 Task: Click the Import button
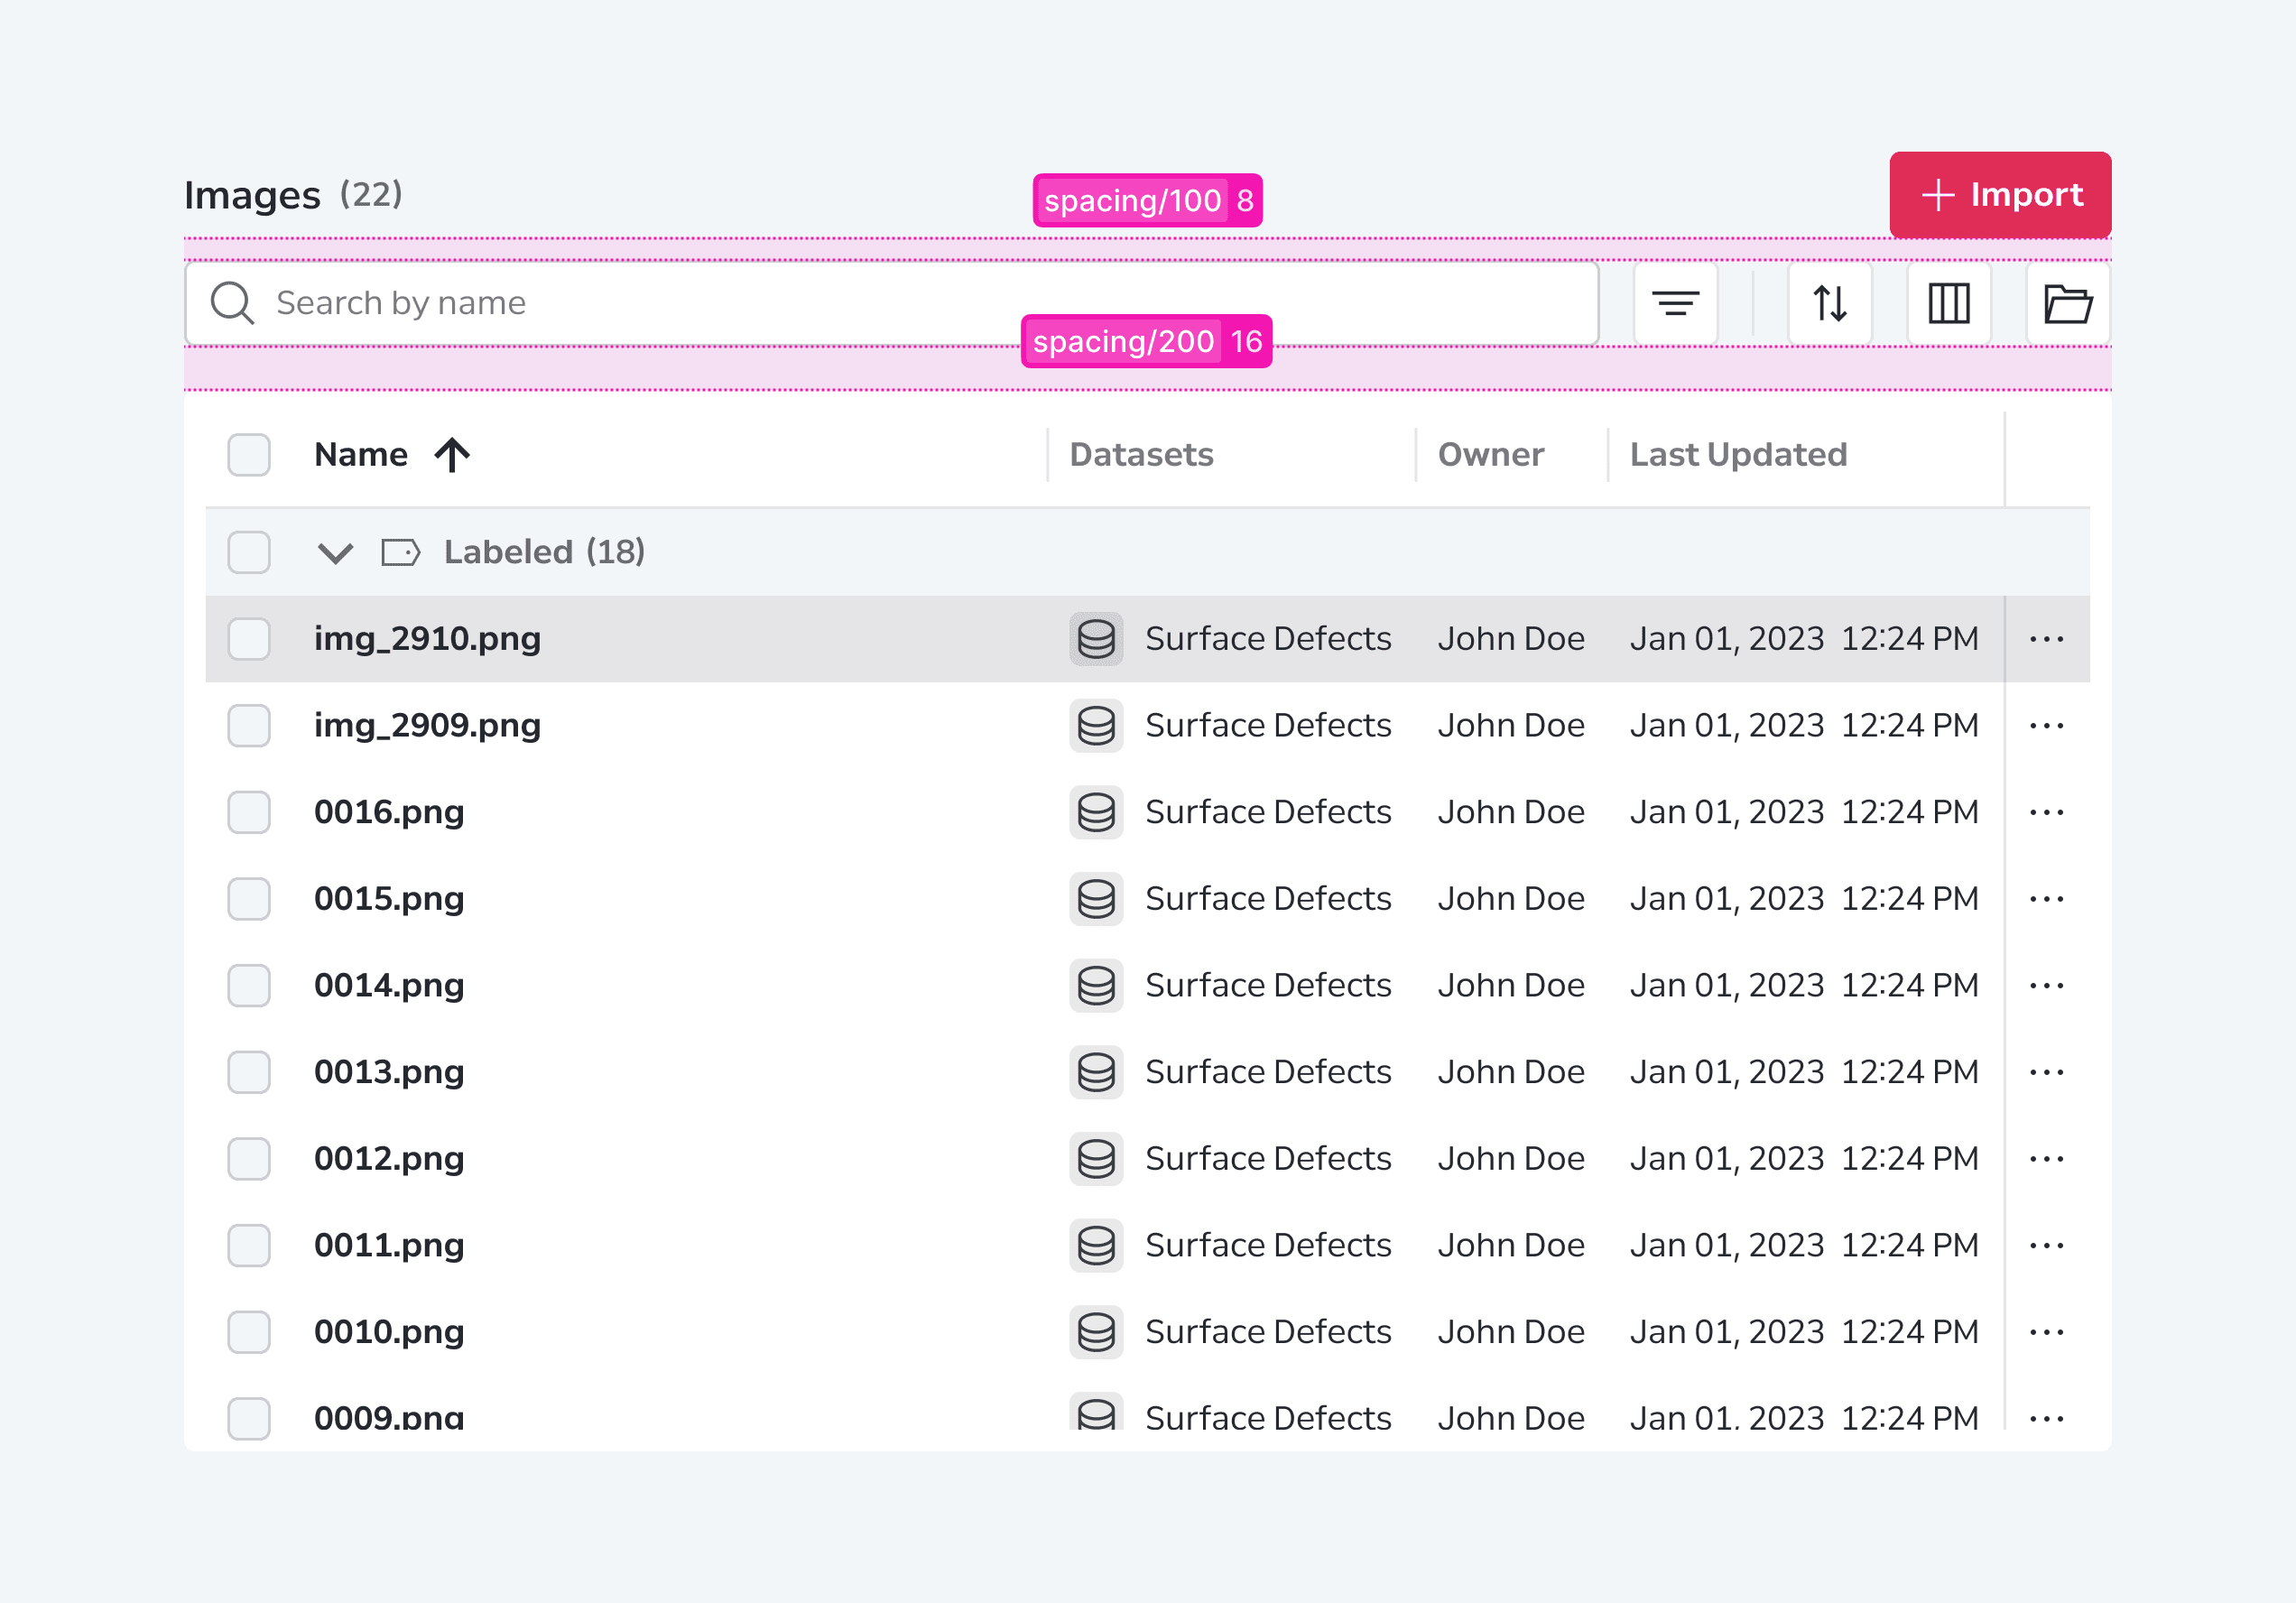[x=2000, y=195]
